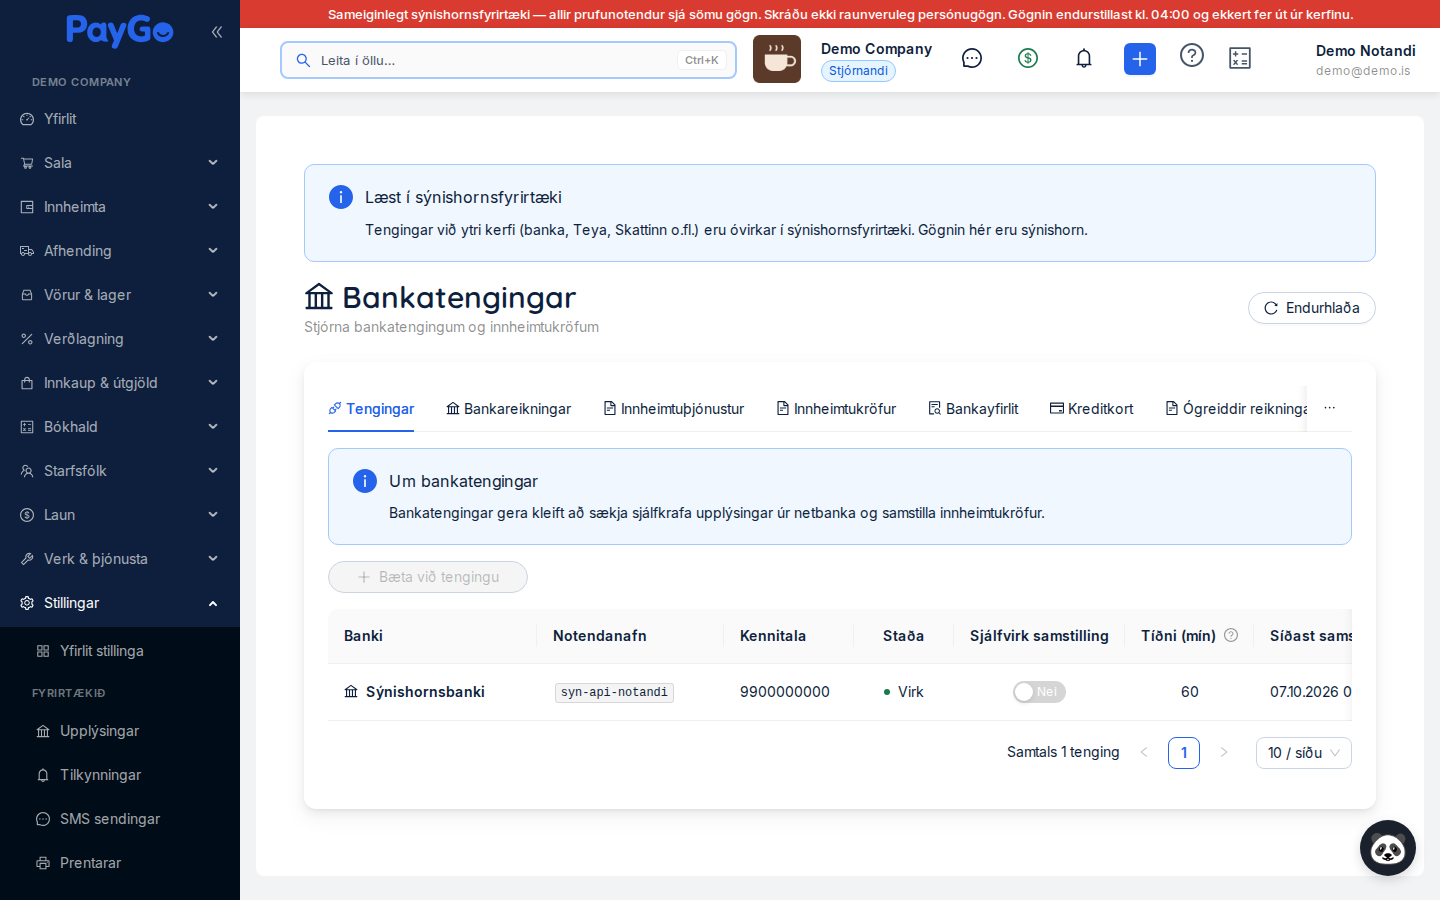Open Upplýsingar under Fyrirtækið
The height and width of the screenshot is (900, 1440).
click(120, 731)
